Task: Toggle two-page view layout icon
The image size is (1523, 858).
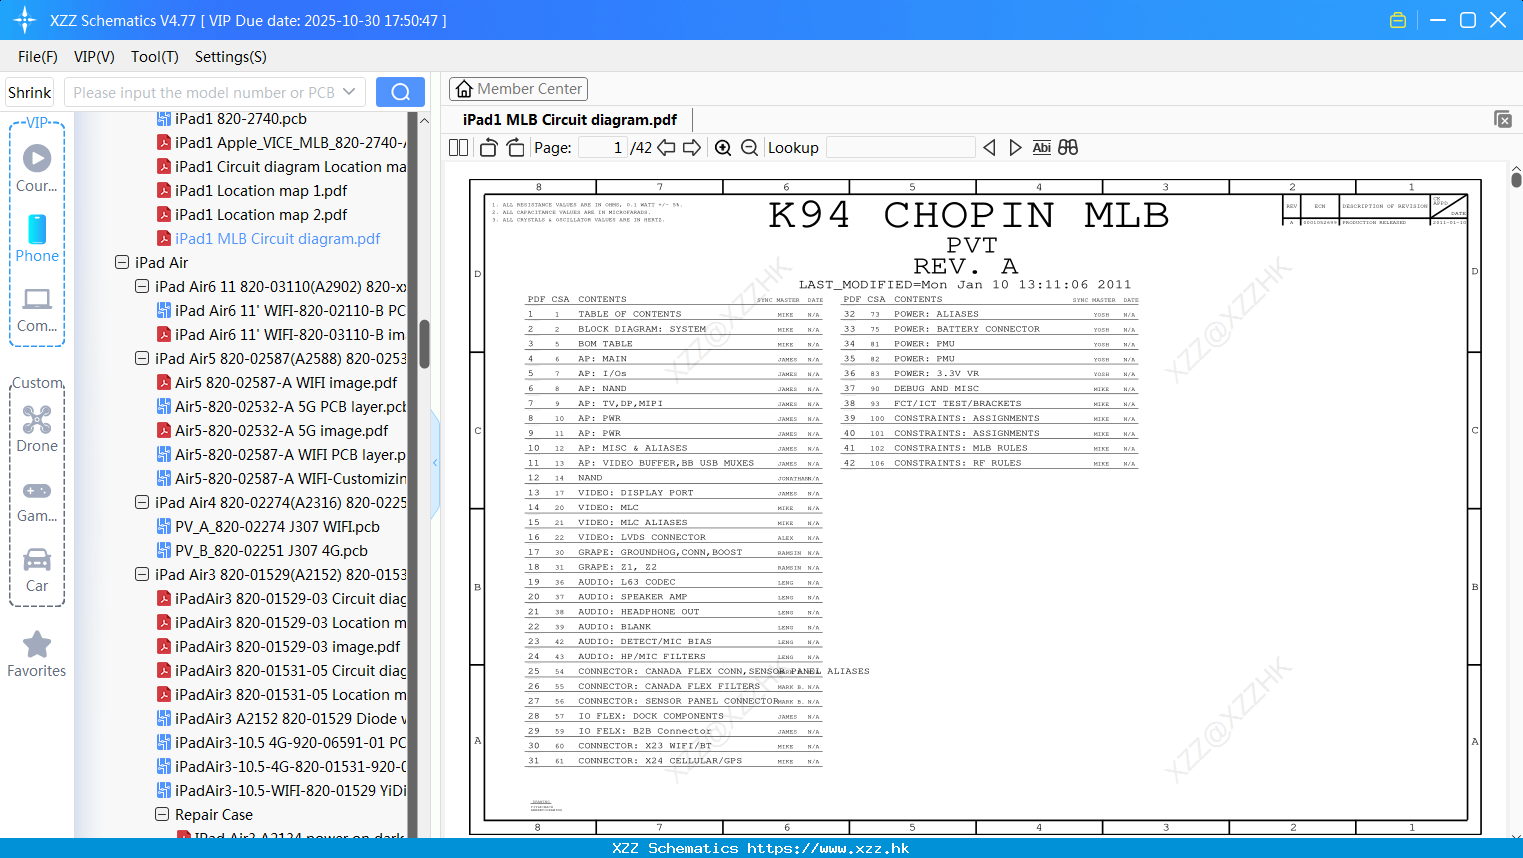Action: pos(459,148)
